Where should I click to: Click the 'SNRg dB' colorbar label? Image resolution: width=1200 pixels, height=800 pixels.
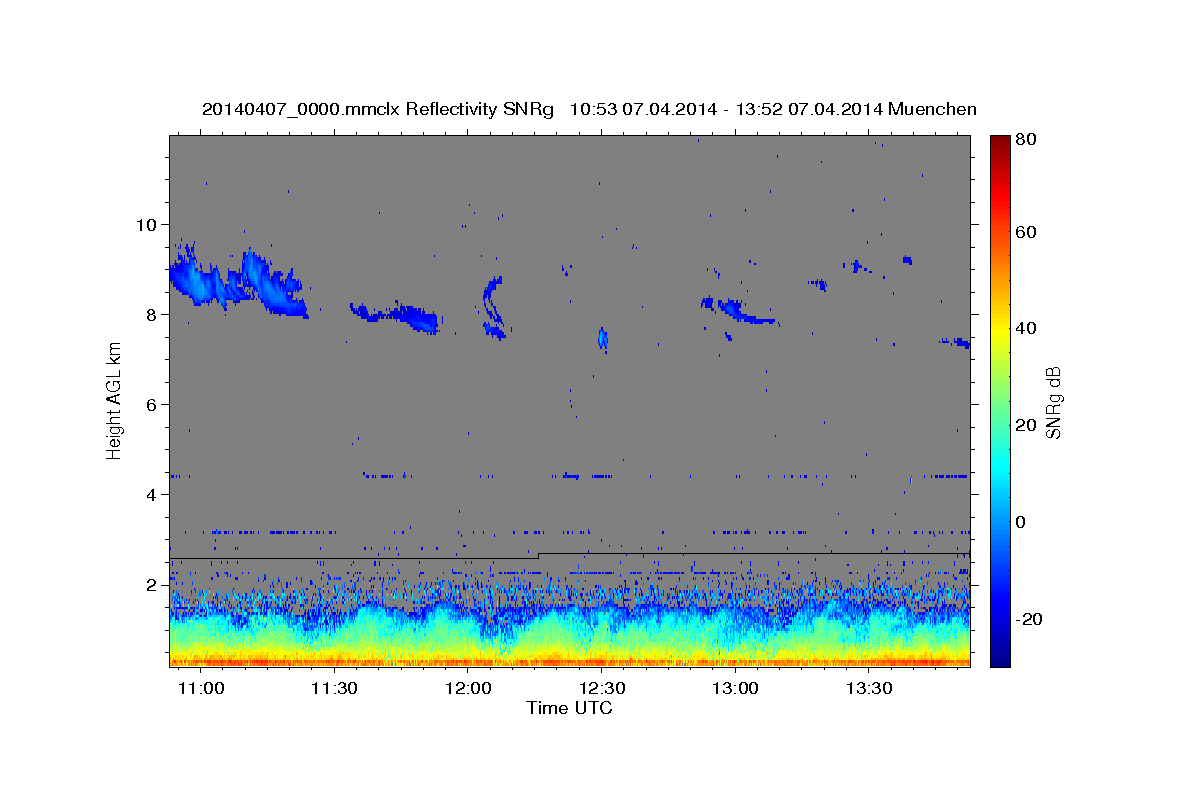pos(1053,402)
